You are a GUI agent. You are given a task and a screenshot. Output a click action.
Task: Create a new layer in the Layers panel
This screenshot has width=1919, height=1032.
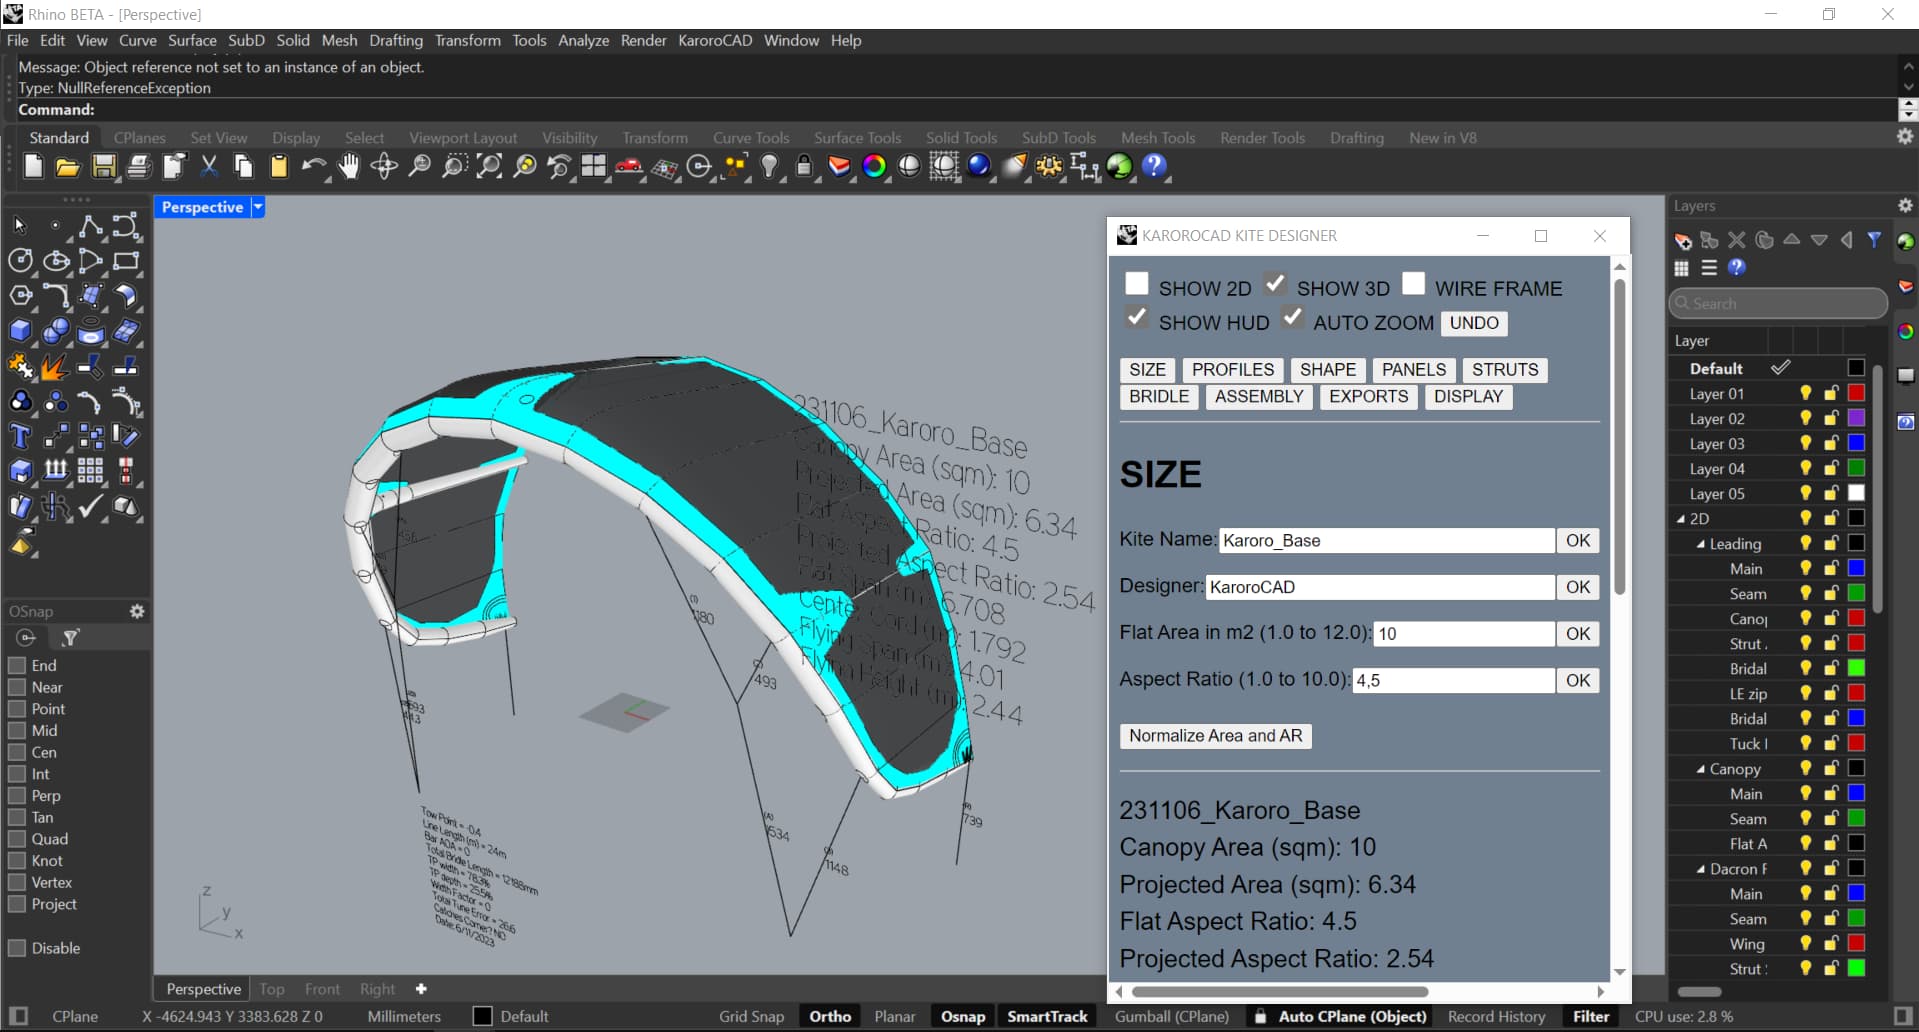click(x=1682, y=240)
